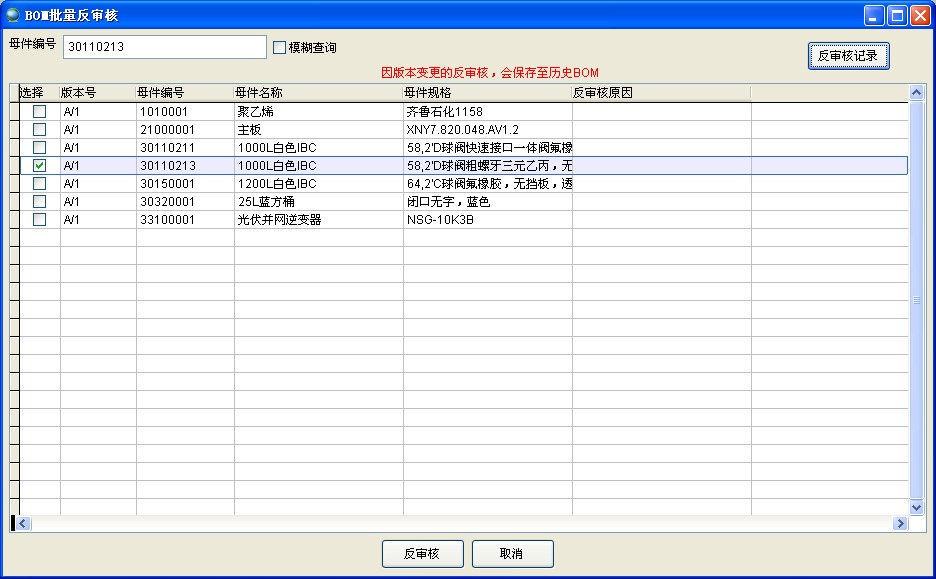Click into the 母件编号 input field

[x=164, y=47]
